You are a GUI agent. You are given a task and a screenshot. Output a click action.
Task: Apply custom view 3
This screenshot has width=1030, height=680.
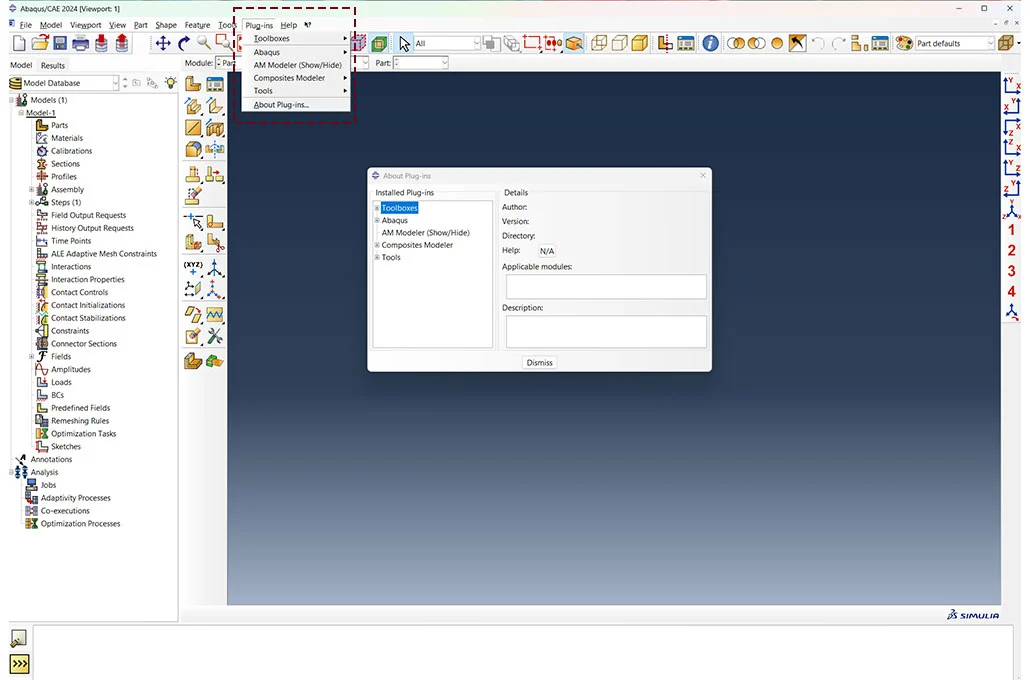1012,271
